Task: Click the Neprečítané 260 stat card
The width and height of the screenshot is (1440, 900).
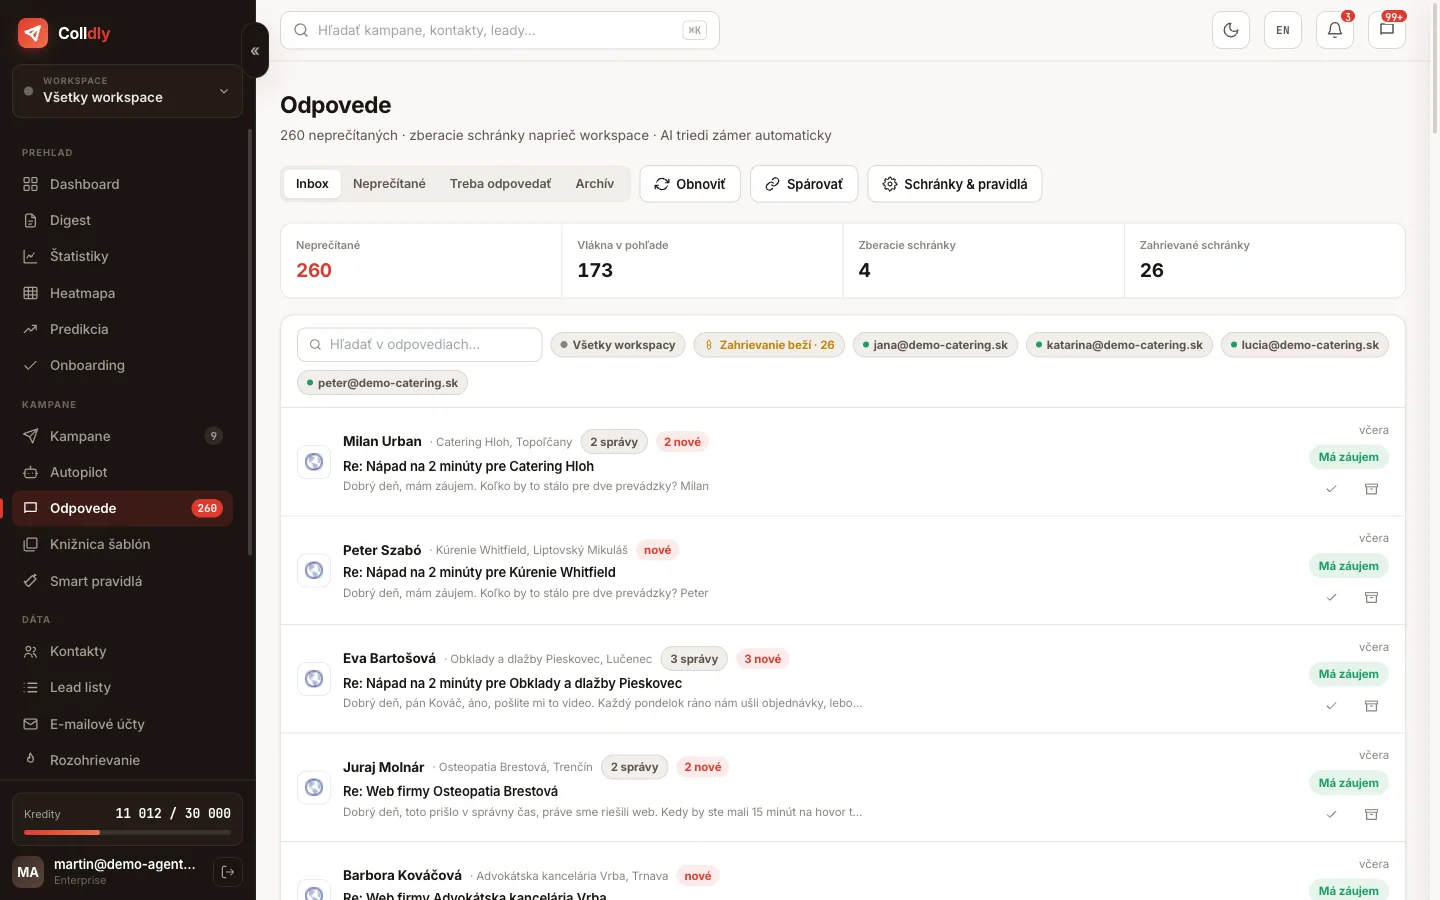Action: (421, 260)
